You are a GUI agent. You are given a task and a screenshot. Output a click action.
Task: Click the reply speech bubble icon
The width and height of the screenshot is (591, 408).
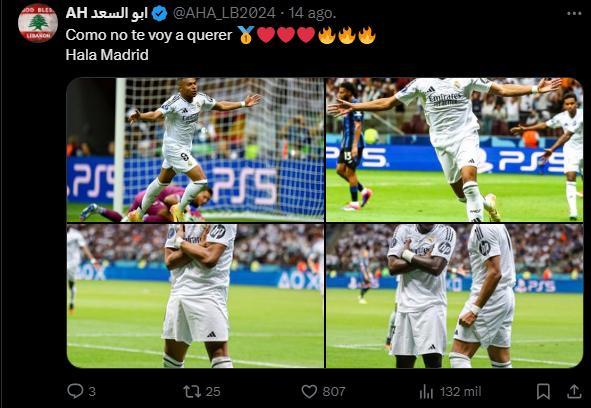click(x=75, y=391)
